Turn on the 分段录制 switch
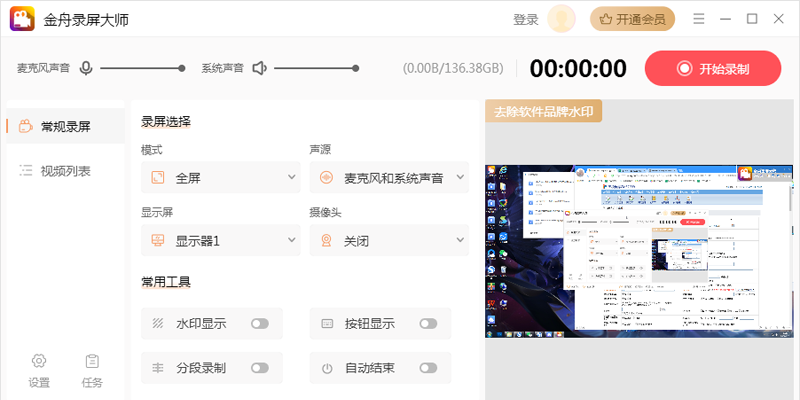This screenshot has height=400, width=800. pyautogui.click(x=260, y=368)
